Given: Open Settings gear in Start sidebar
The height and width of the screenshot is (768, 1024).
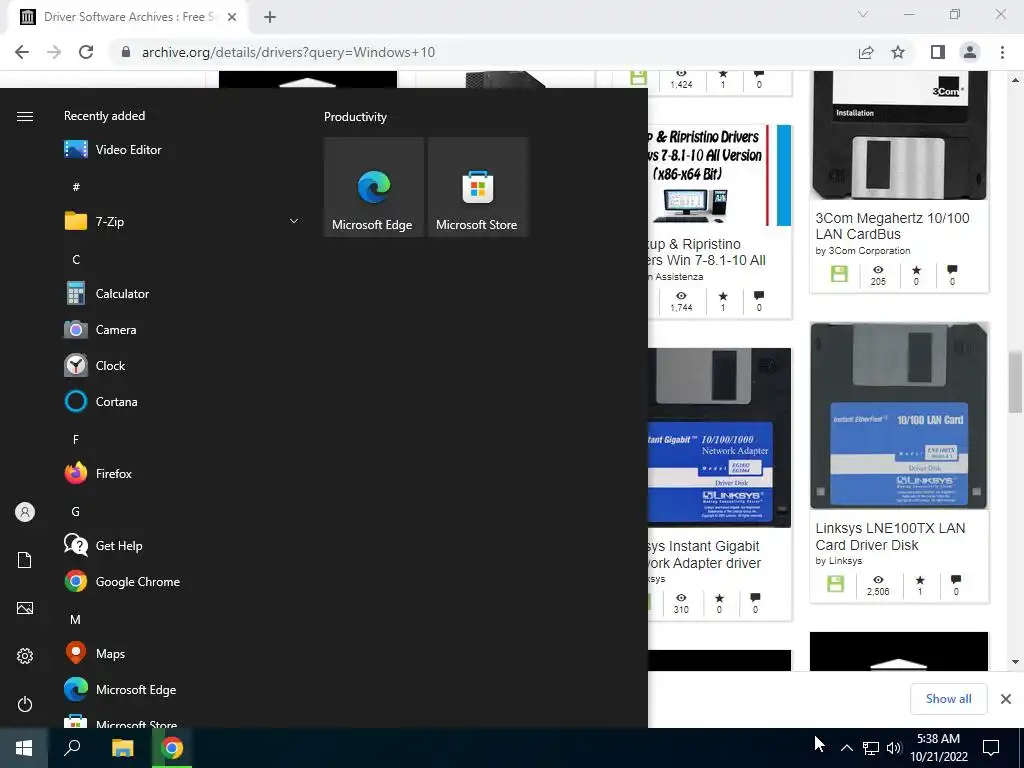Looking at the screenshot, I should (x=25, y=656).
